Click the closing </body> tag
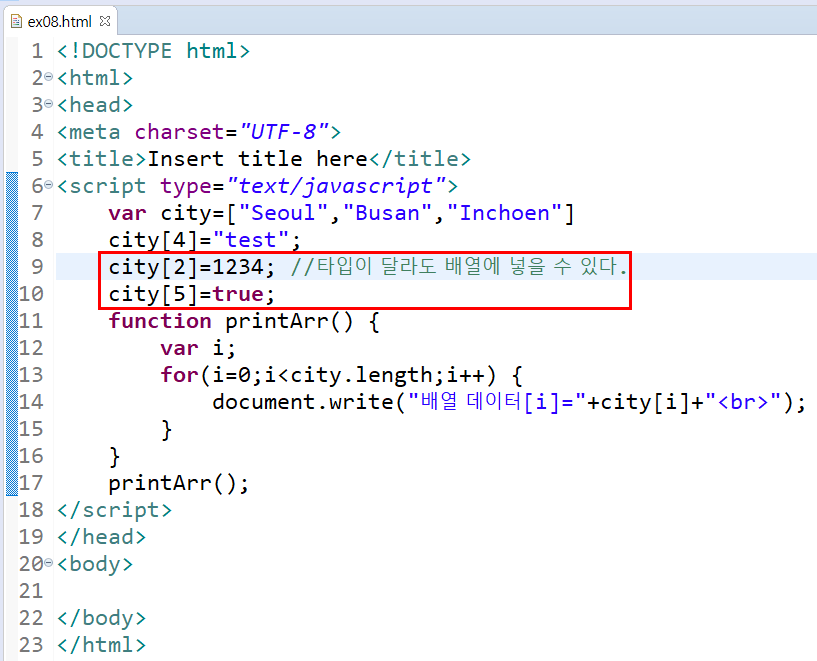The width and height of the screenshot is (817, 661). (x=102, y=618)
